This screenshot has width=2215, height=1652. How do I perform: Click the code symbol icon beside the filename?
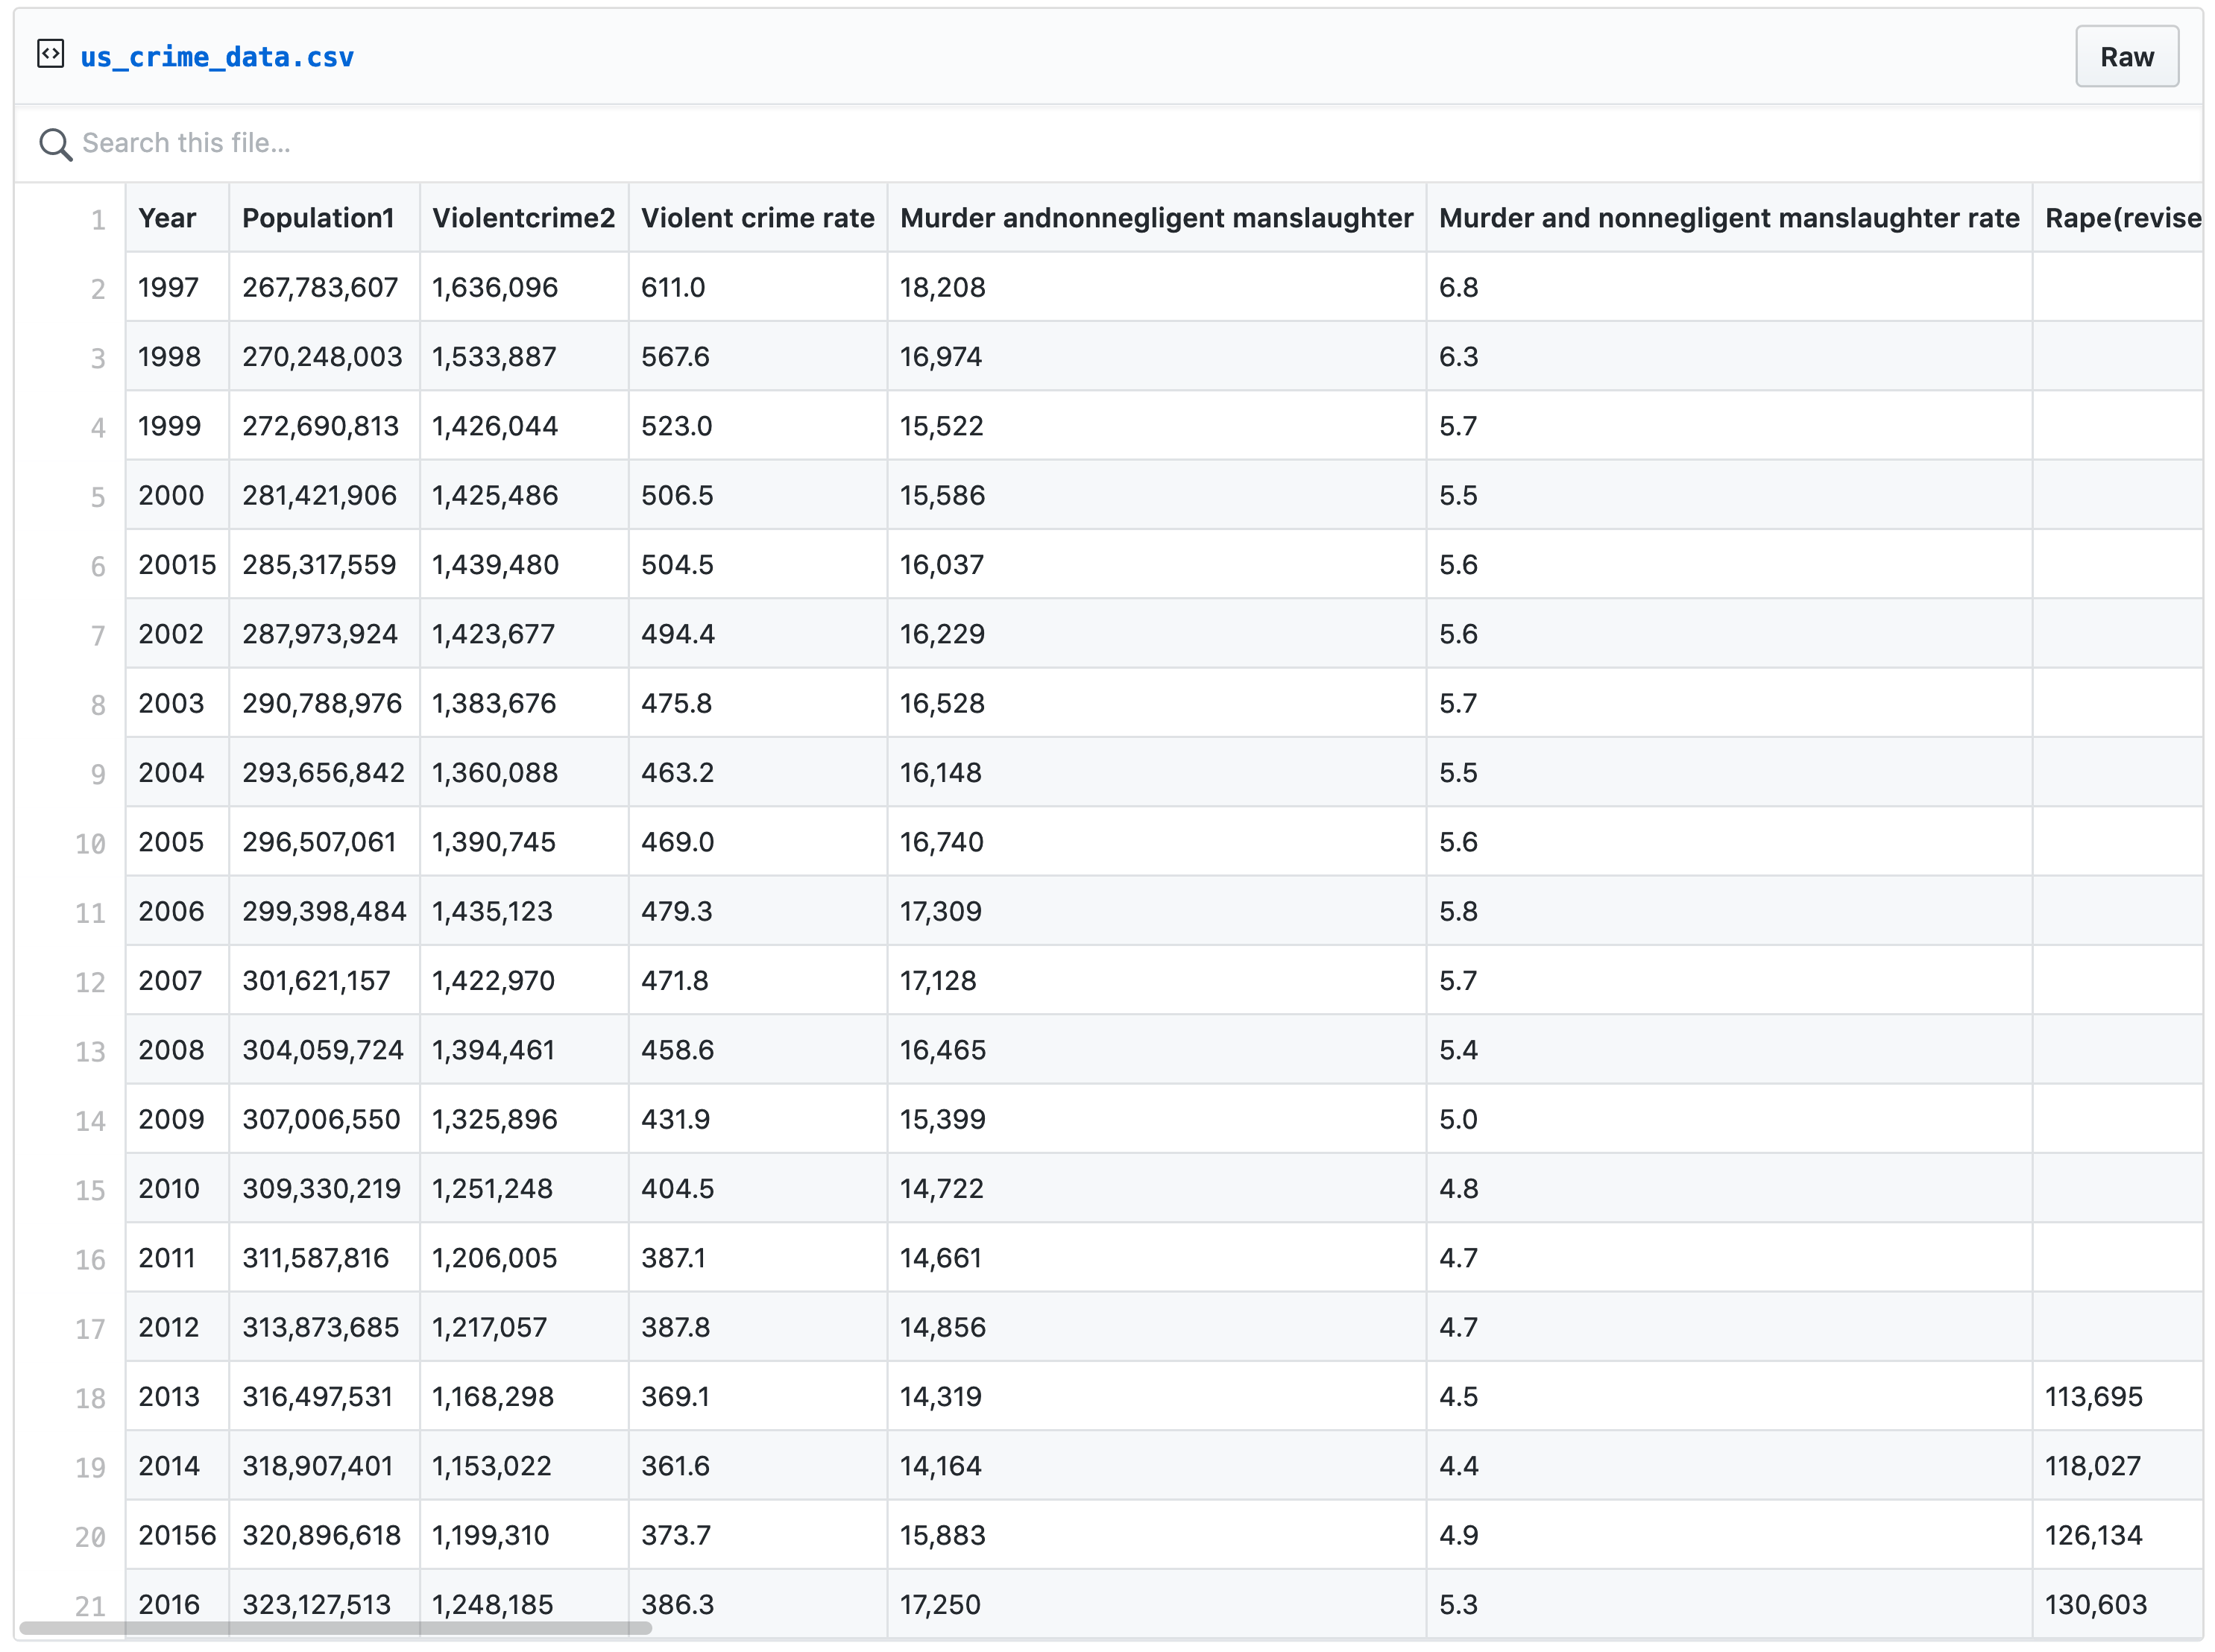[51, 56]
